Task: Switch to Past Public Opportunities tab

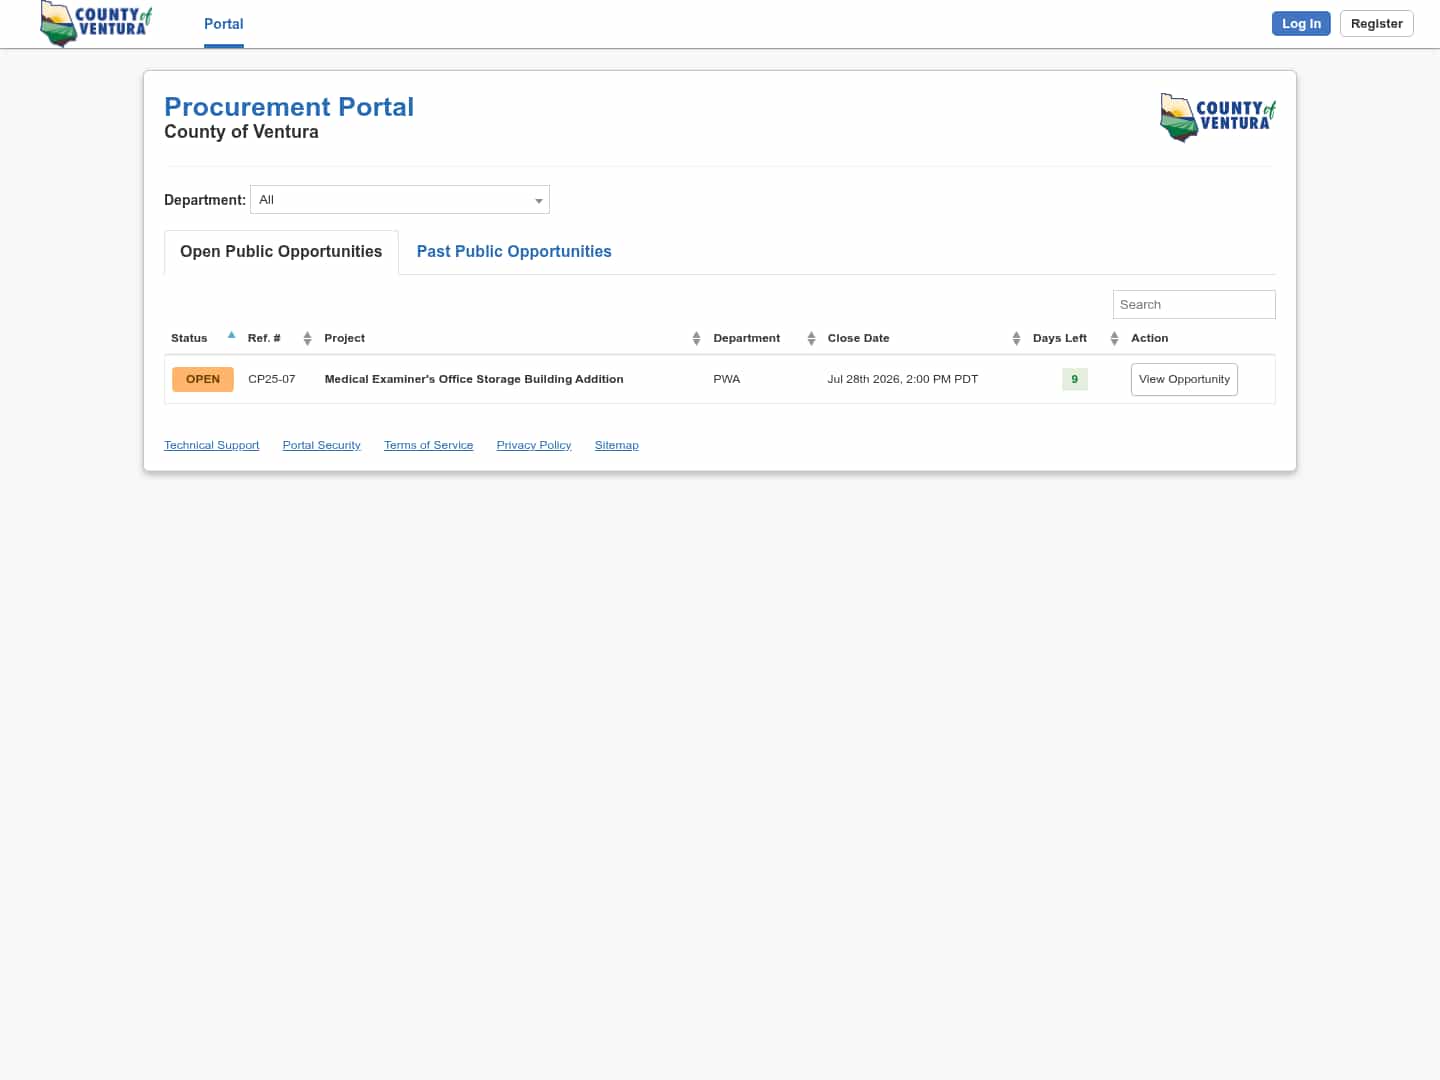Action: pos(514,252)
